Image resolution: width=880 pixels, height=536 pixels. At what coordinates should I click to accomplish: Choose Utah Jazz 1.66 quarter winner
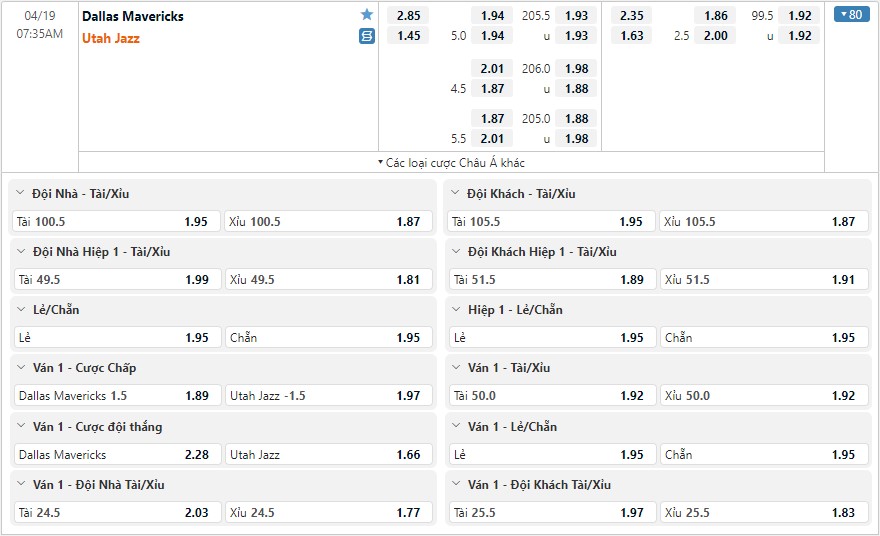click(x=329, y=455)
